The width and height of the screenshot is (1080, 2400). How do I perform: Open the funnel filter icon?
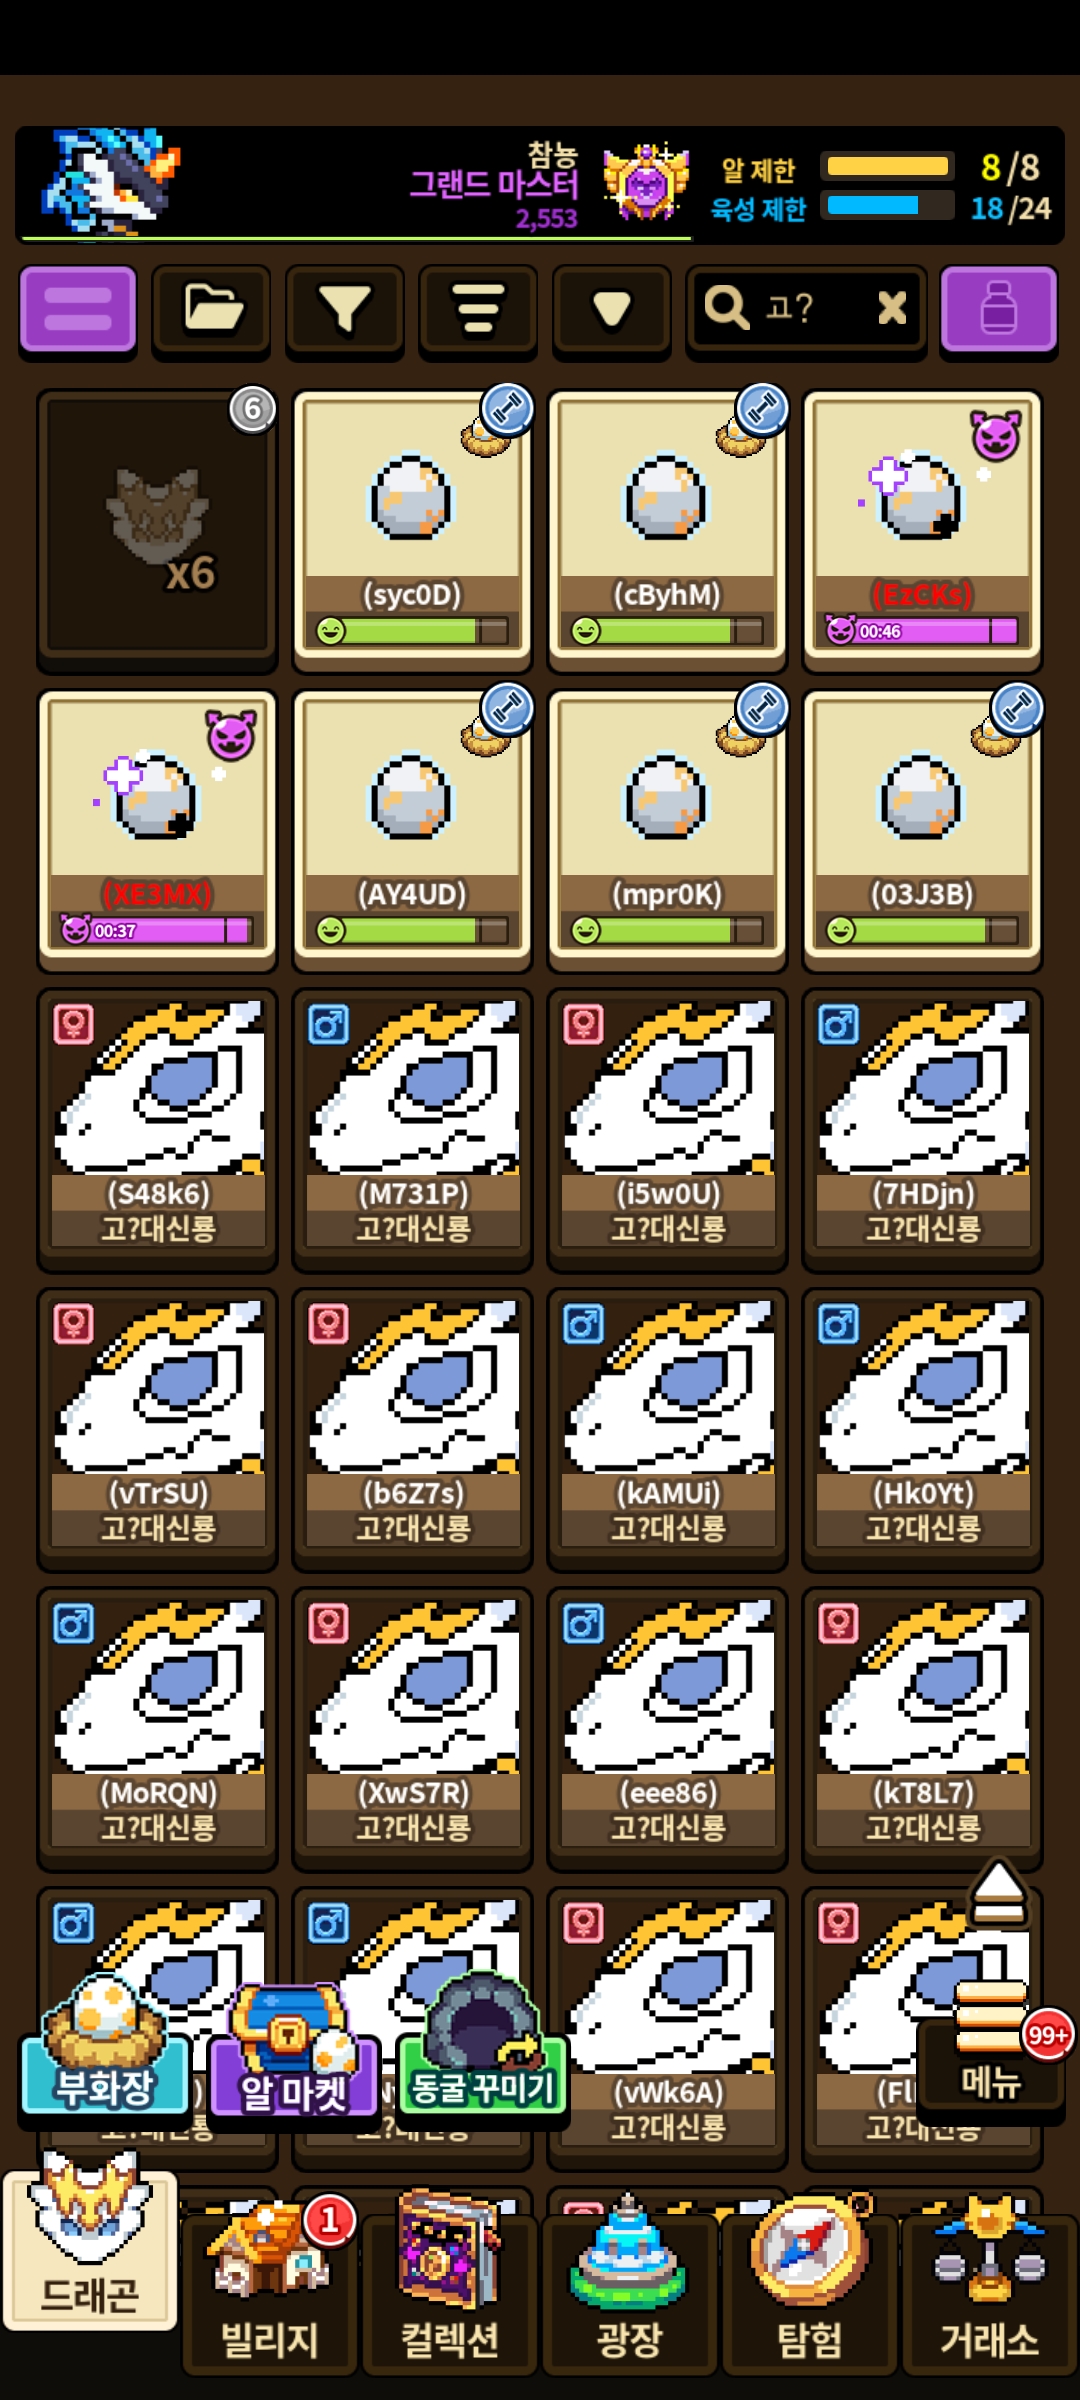coord(344,308)
